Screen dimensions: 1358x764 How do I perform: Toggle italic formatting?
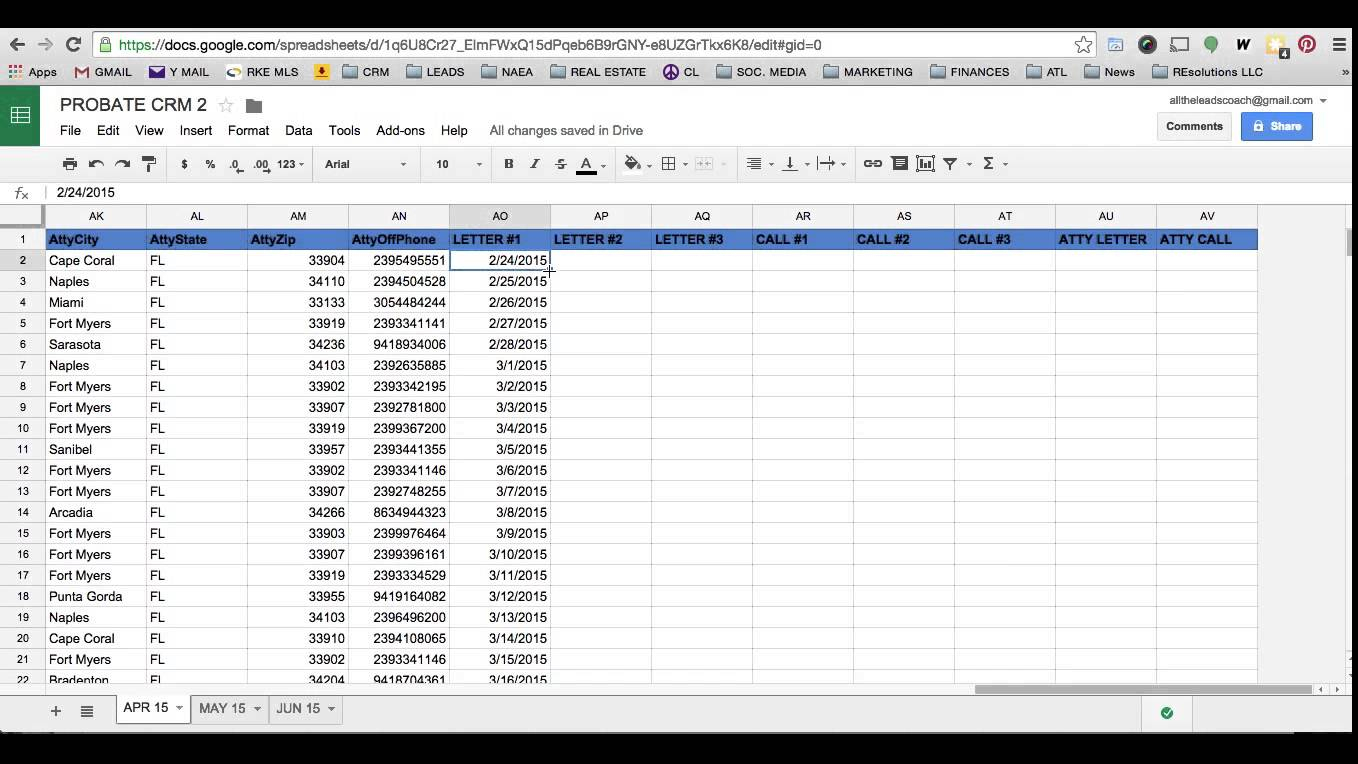534,164
